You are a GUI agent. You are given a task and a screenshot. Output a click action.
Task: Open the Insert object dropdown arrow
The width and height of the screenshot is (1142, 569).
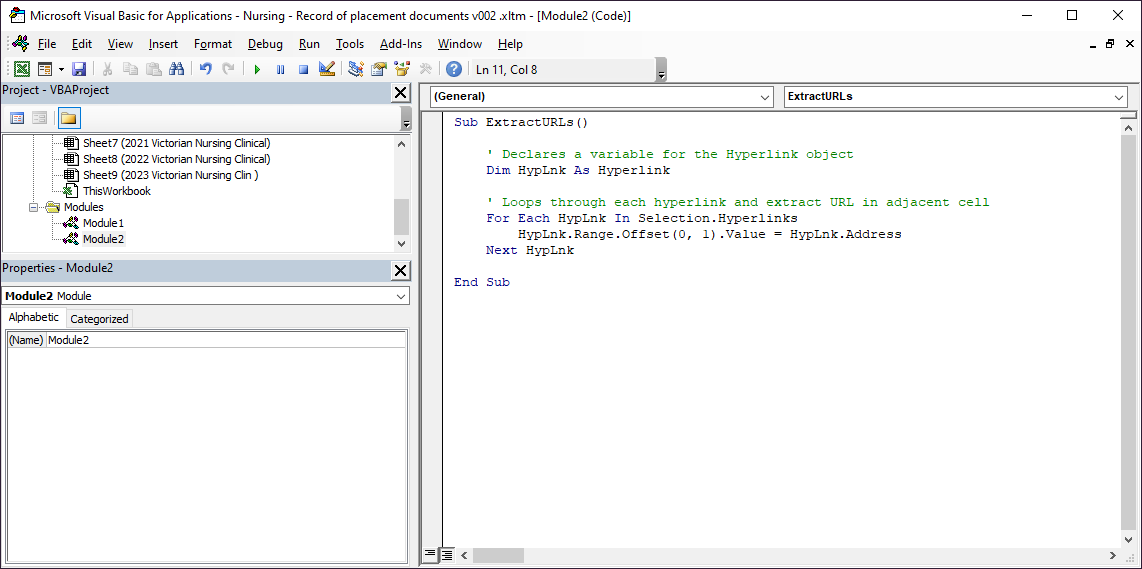[x=61, y=69]
